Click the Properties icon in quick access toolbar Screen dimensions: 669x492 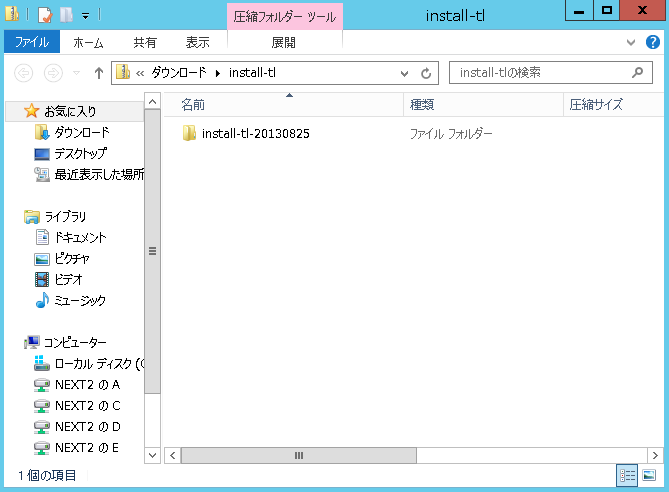[x=44, y=15]
